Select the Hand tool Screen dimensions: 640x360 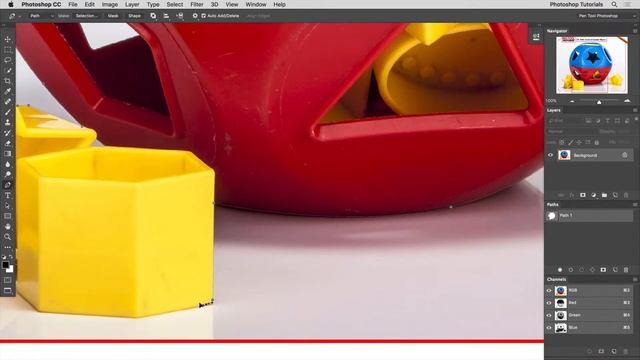(x=7, y=227)
